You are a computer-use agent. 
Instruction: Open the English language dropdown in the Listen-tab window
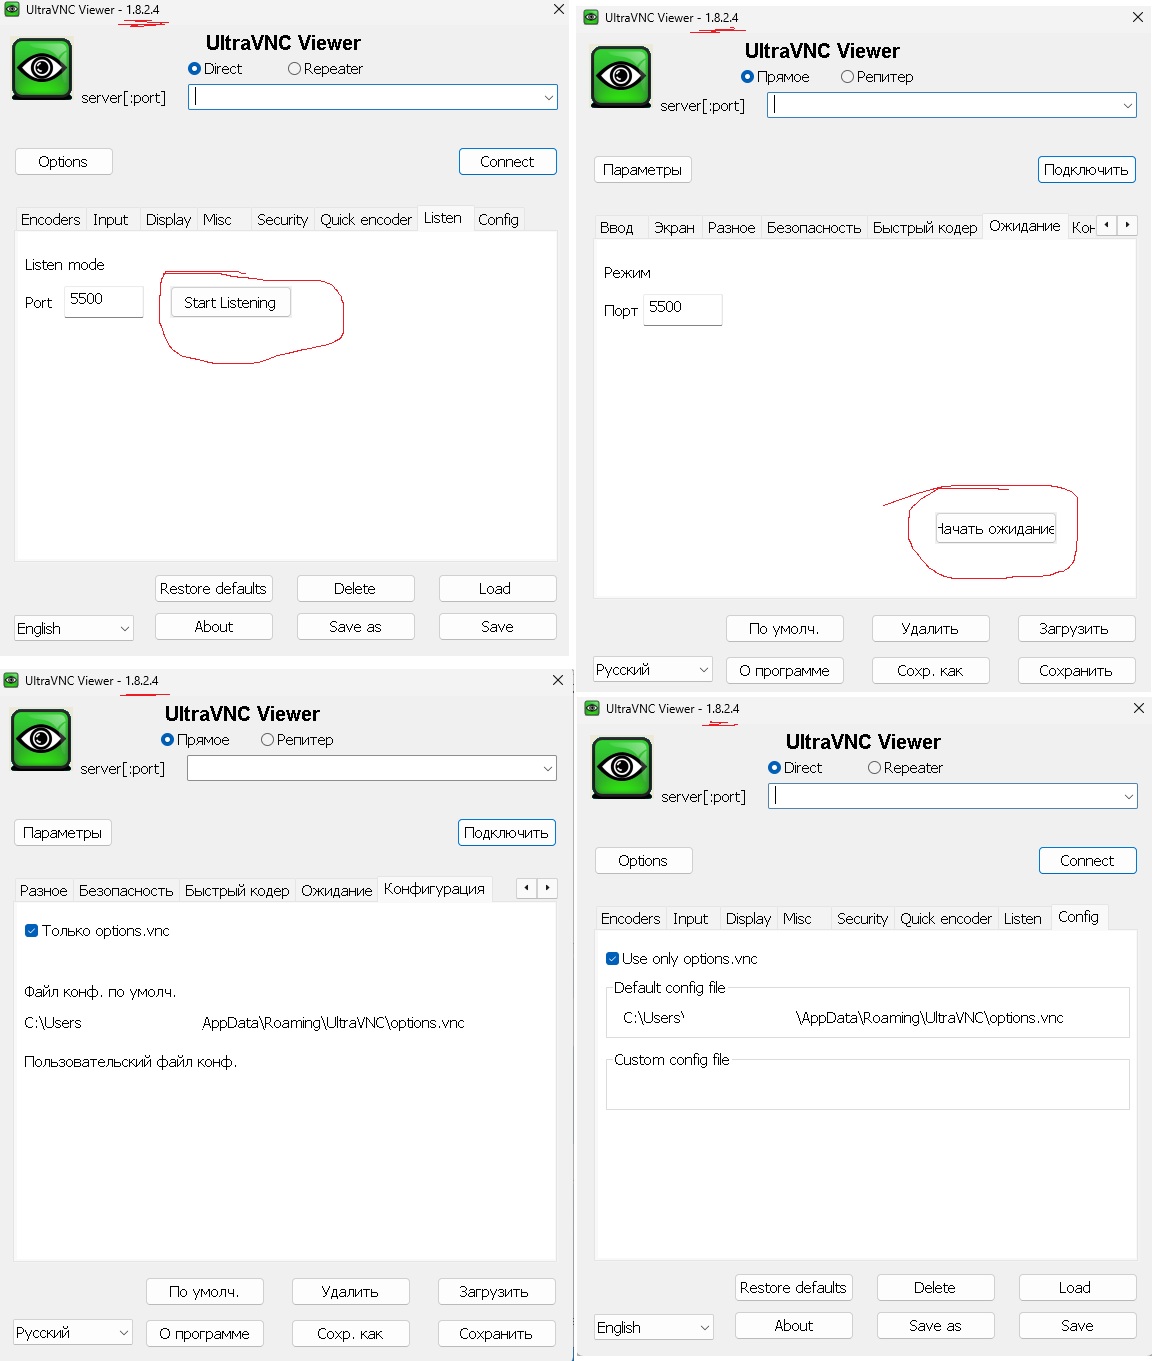[x=74, y=629]
